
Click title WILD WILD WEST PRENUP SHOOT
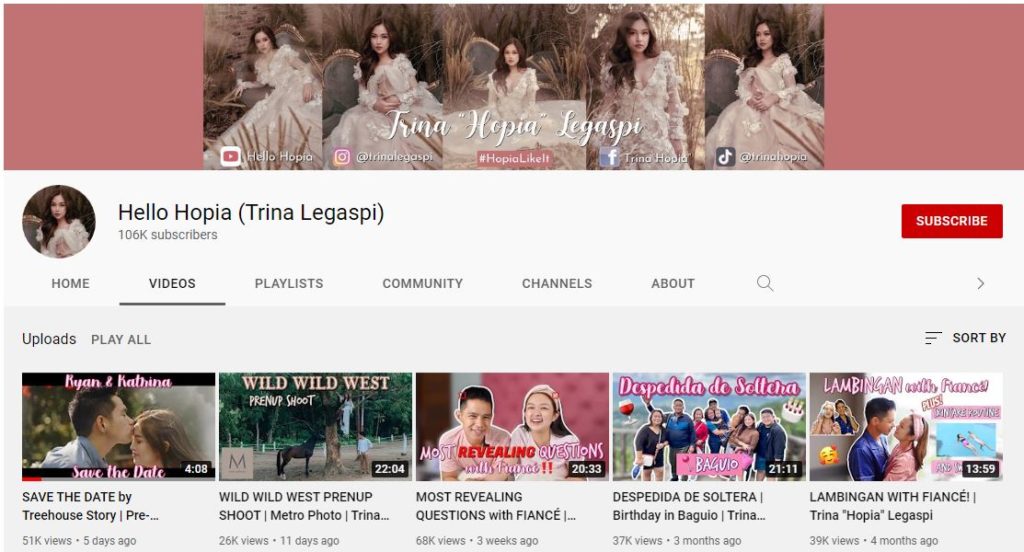[304, 506]
